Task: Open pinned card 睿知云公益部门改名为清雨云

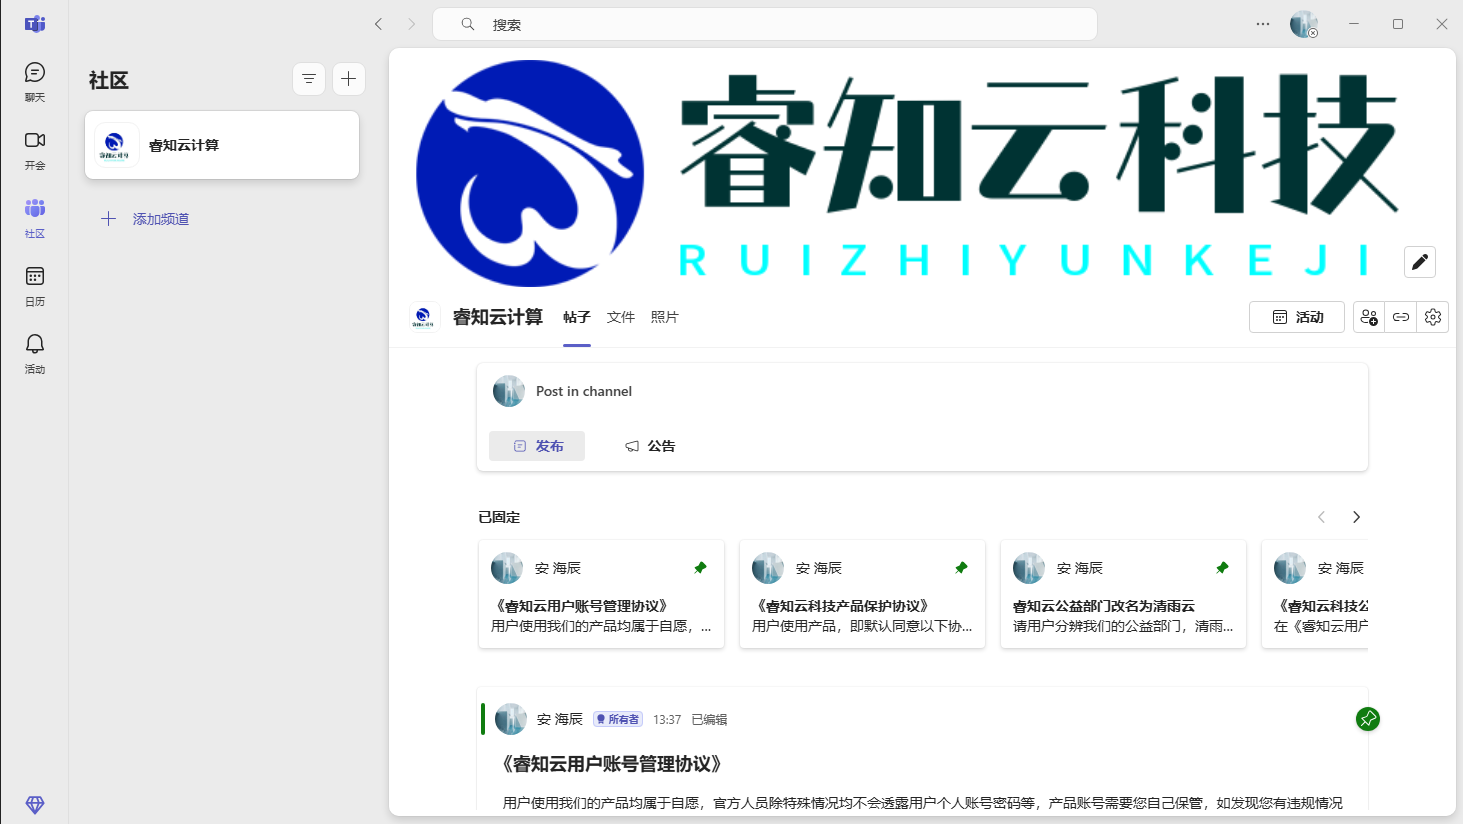Action: click(x=1123, y=594)
